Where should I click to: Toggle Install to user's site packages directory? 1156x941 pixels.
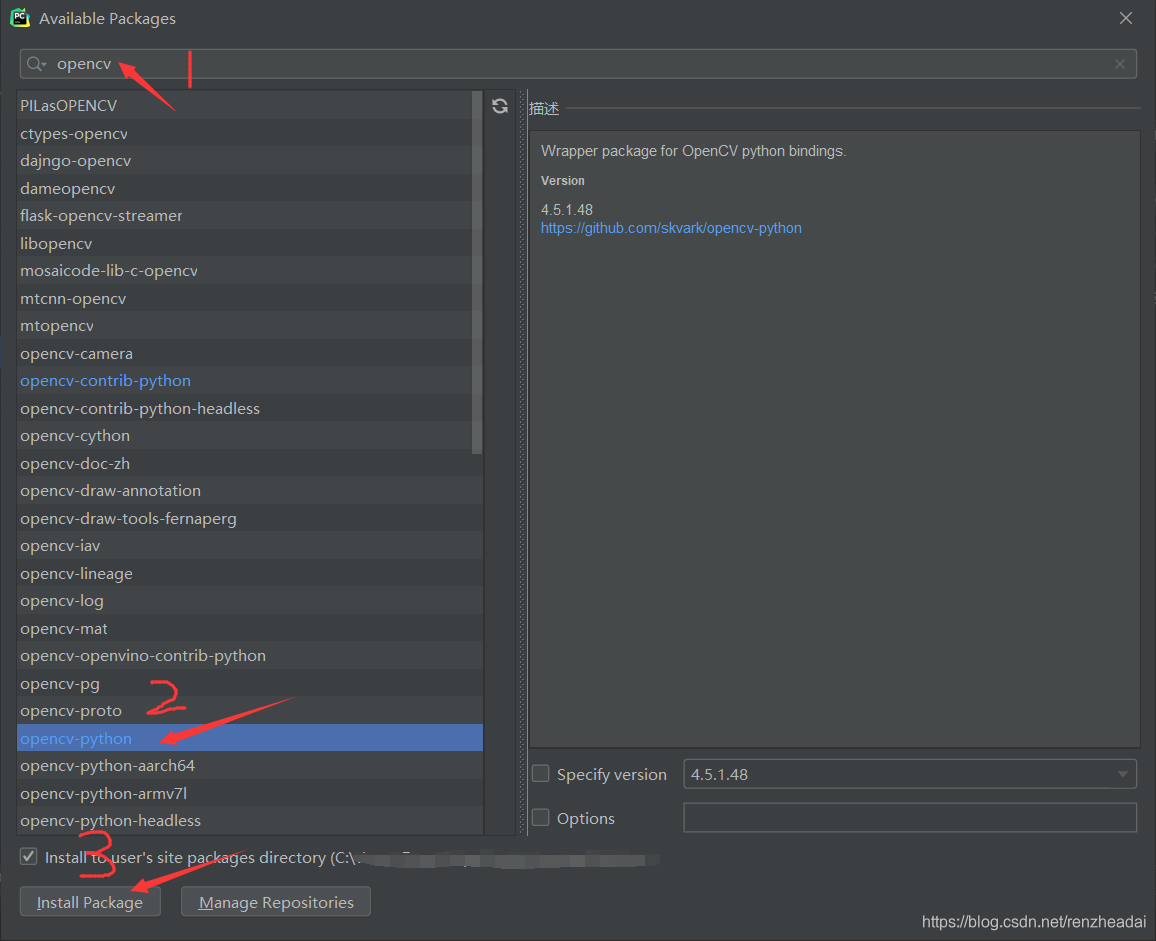coord(29,856)
